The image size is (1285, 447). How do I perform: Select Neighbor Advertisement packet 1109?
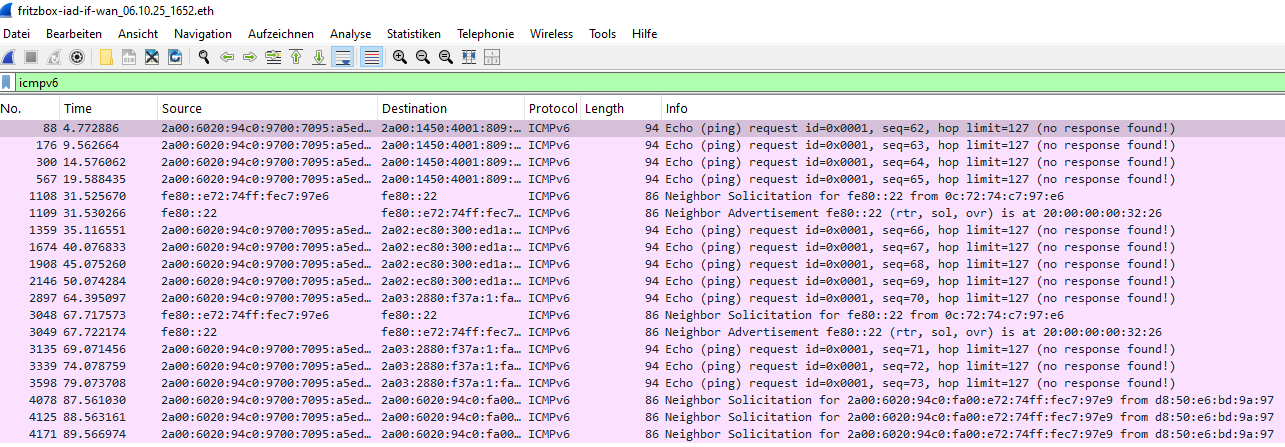coord(642,213)
